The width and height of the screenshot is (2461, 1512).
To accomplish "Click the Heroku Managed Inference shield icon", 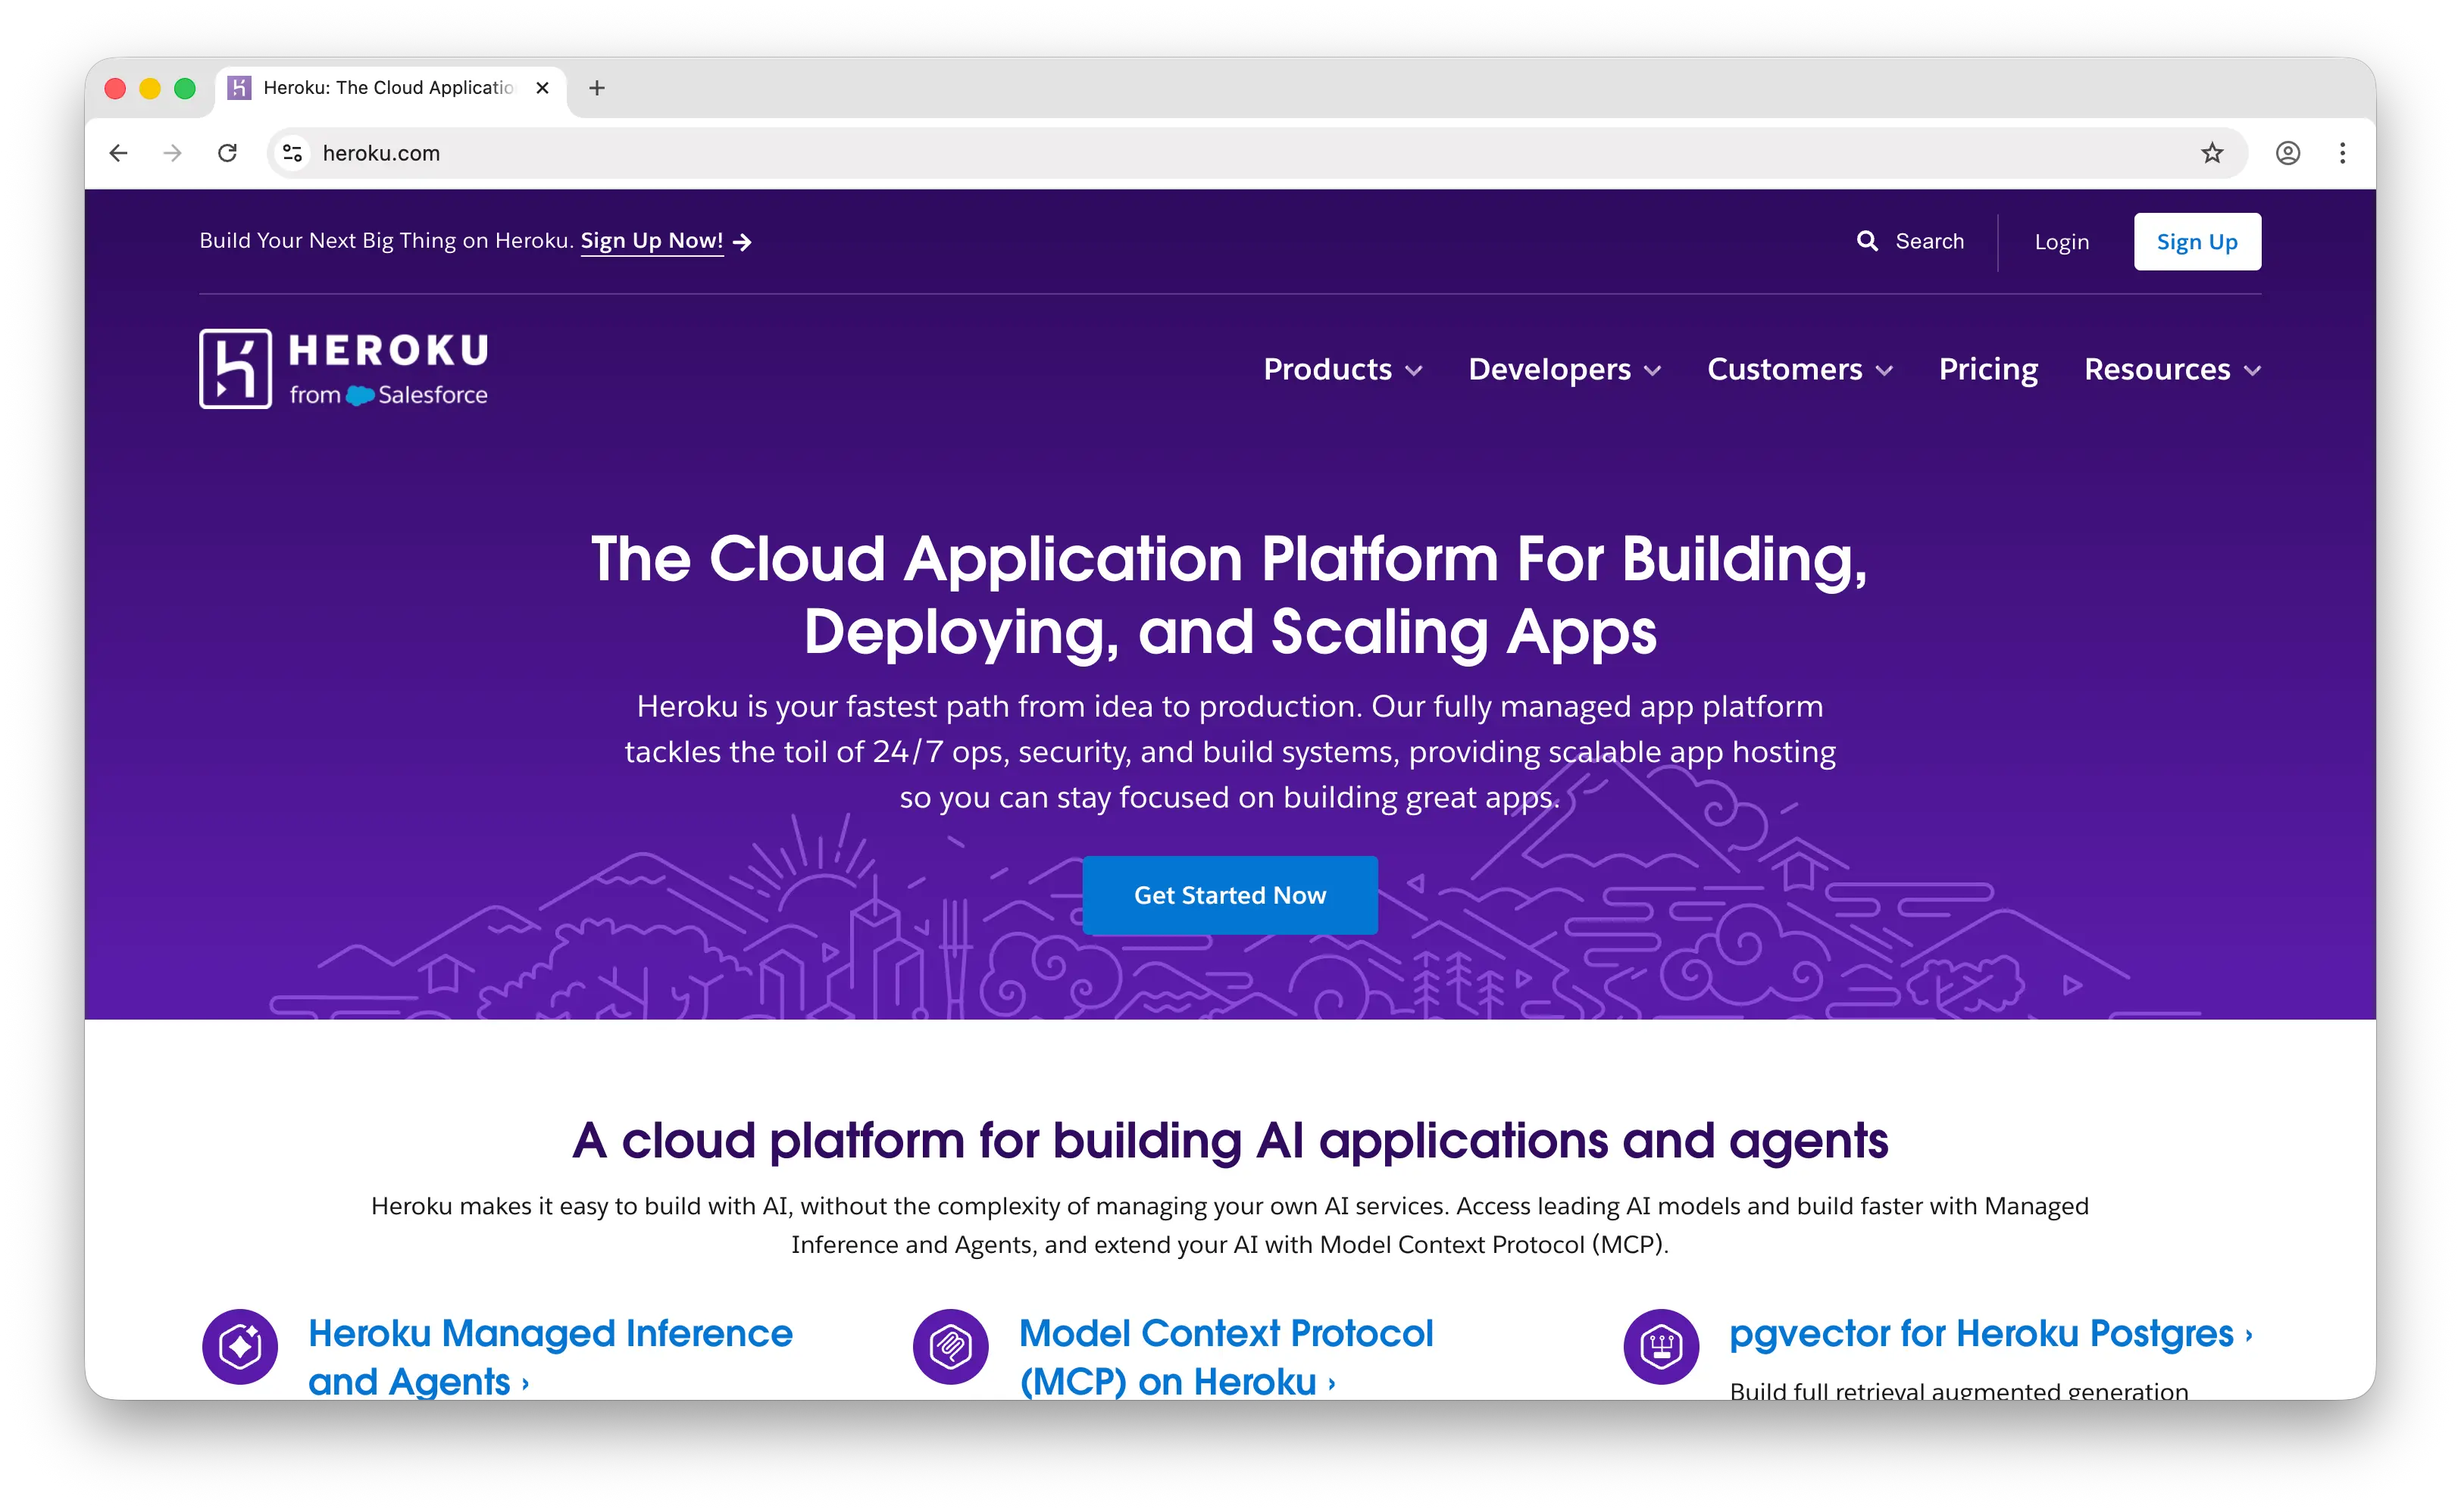I will (239, 1346).
